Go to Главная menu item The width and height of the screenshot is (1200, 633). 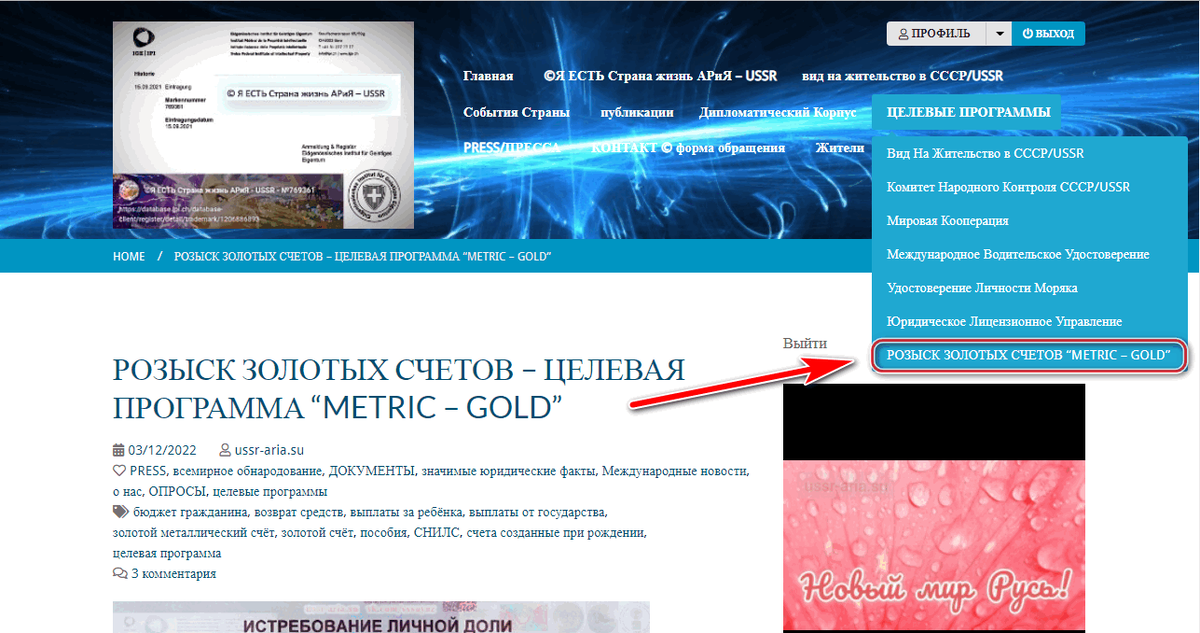click(x=488, y=76)
